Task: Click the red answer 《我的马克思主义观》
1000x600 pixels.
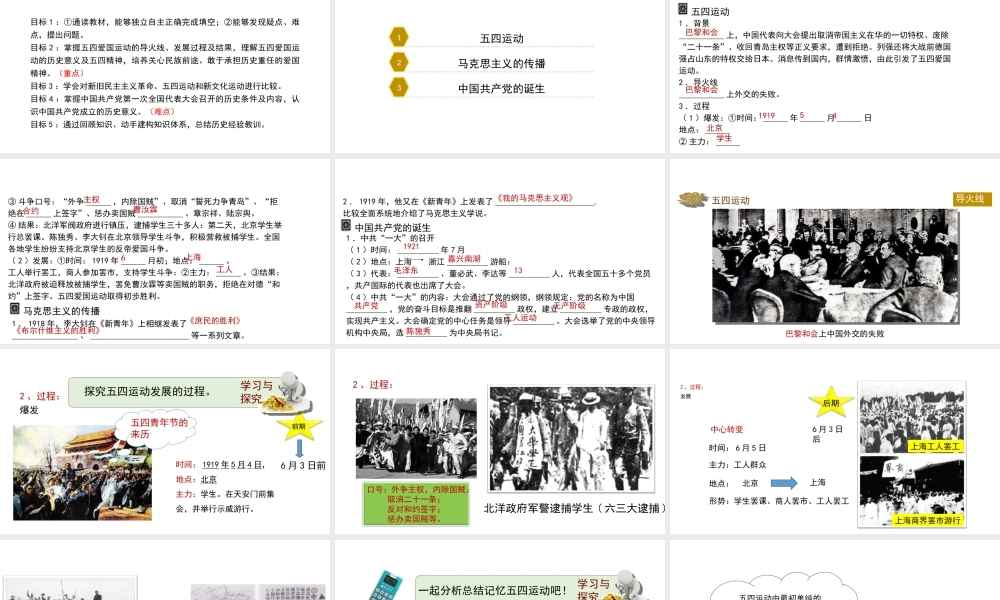Action: coord(535,198)
